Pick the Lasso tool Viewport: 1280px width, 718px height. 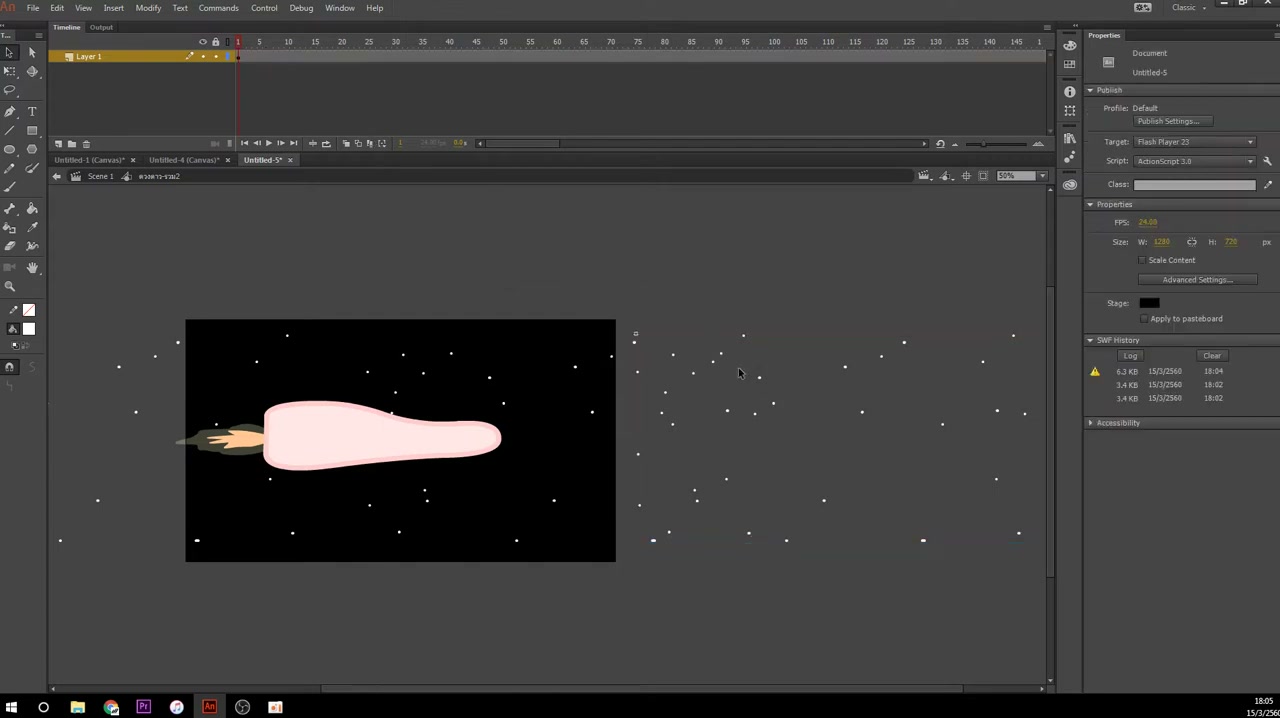click(x=10, y=91)
